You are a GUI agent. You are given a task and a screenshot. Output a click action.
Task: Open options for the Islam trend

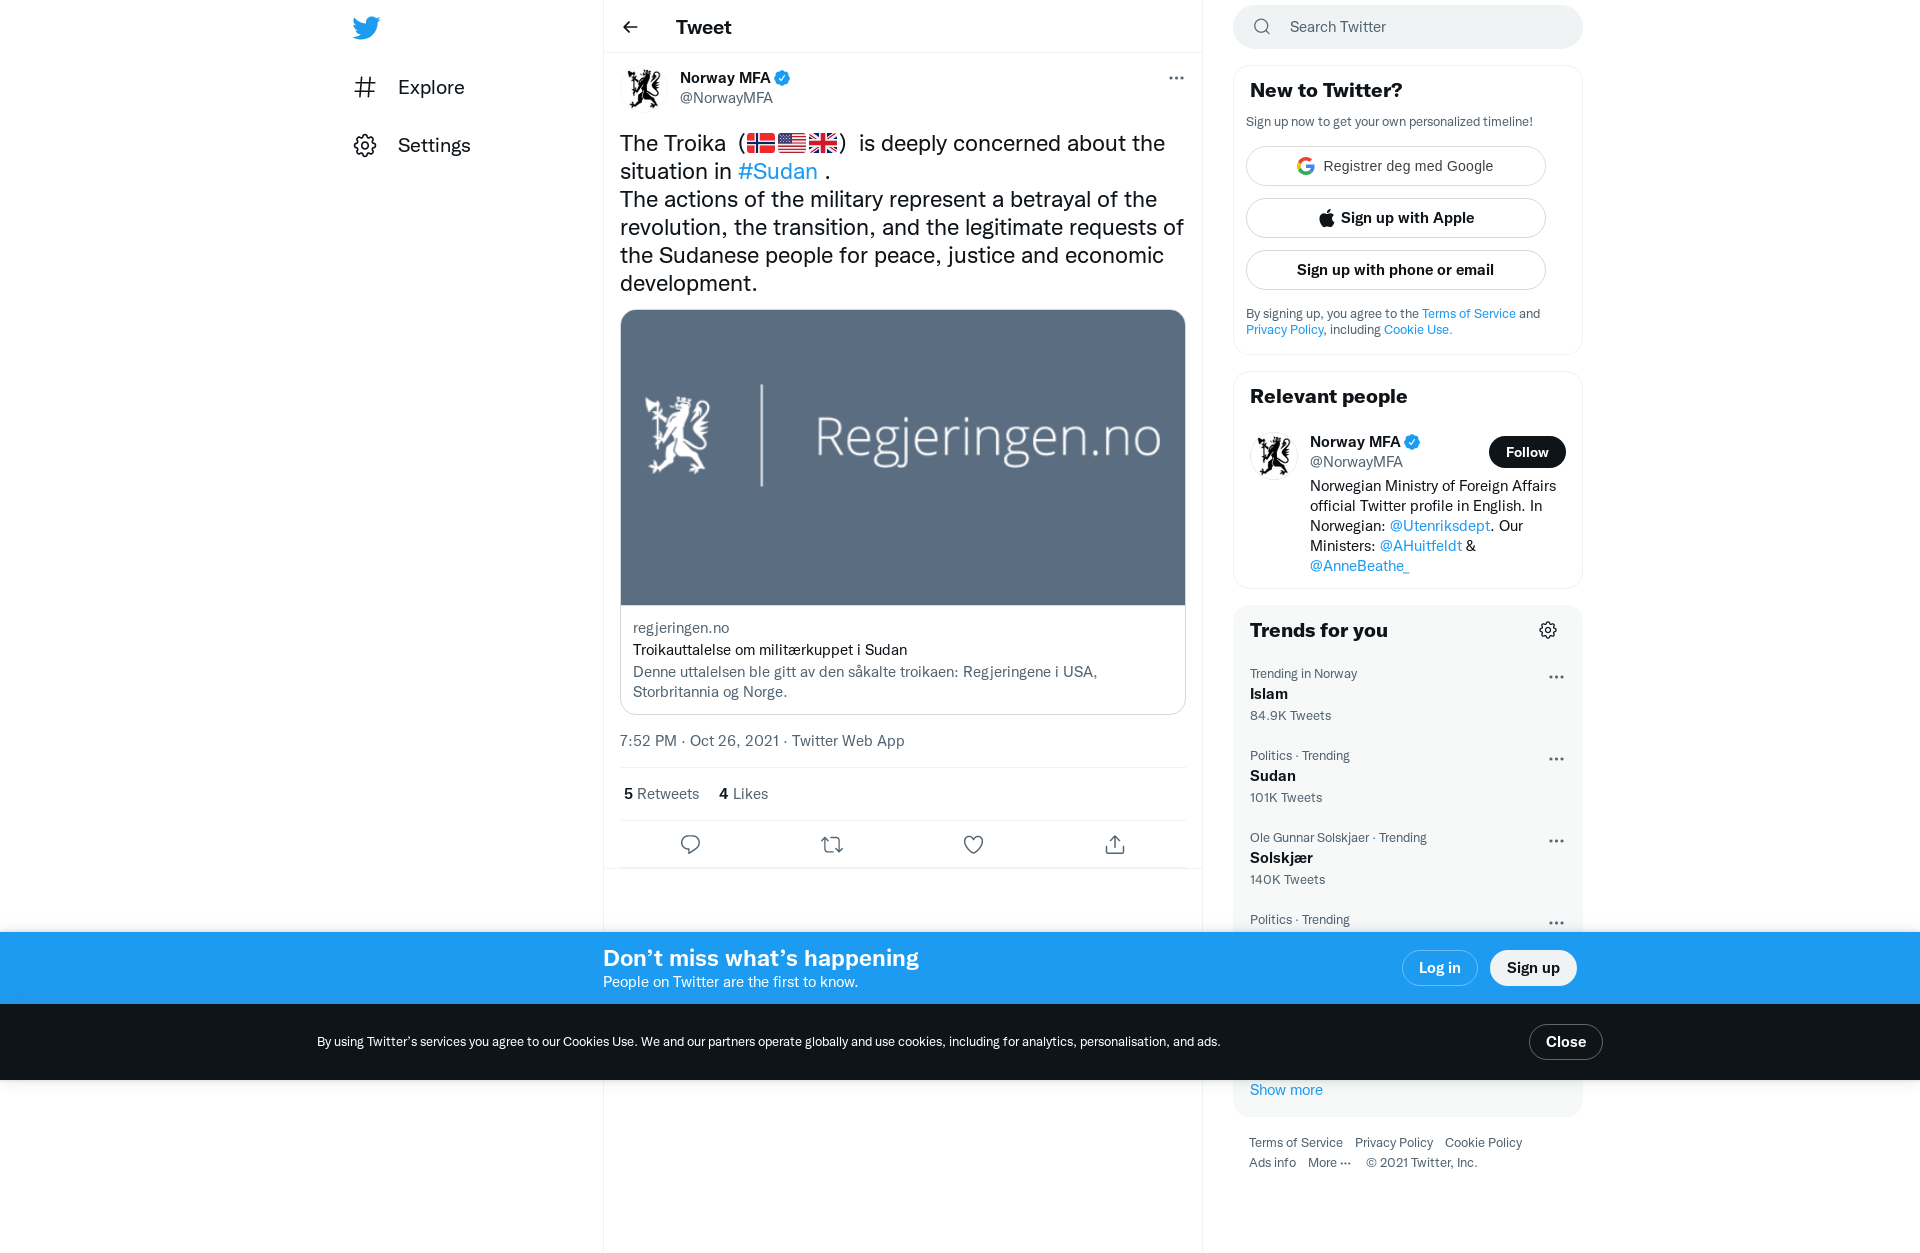click(x=1556, y=677)
